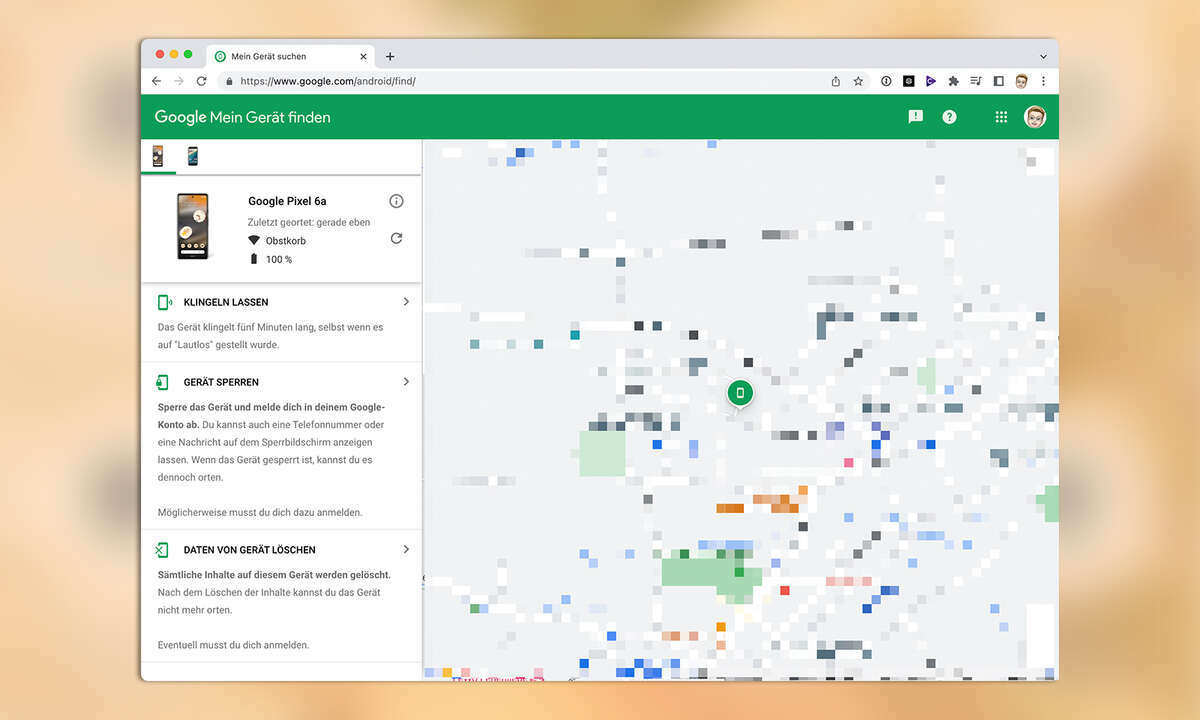1200x720 pixels.
Task: Expand the Gerät sperren chevron
Action: [x=406, y=382]
